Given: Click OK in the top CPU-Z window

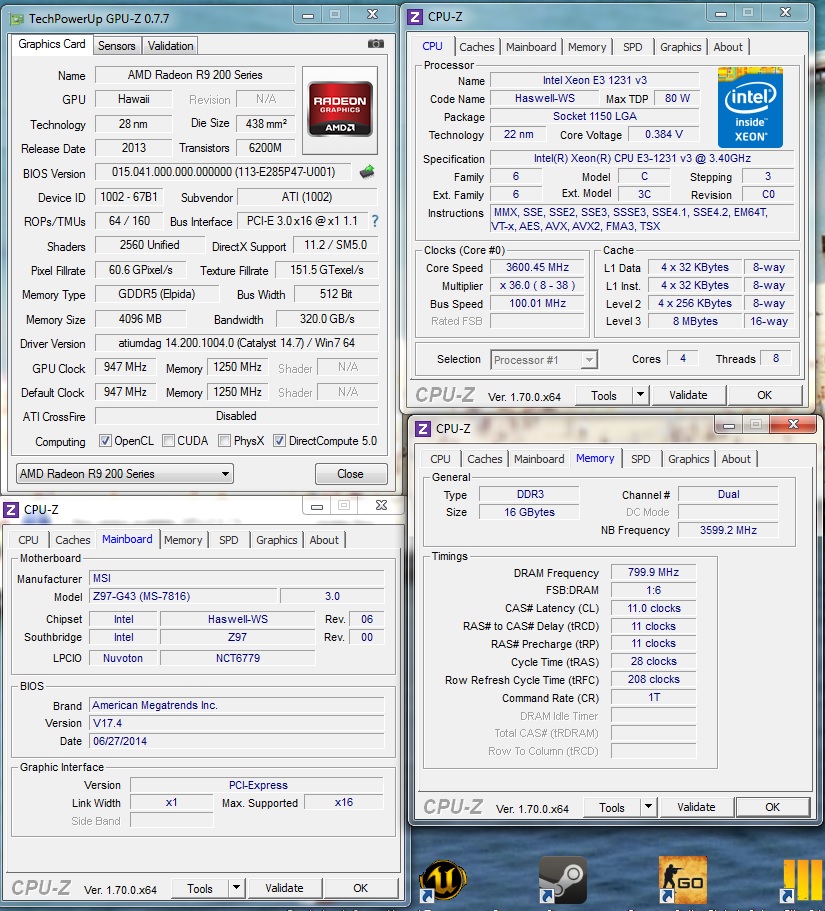Looking at the screenshot, I should click(x=764, y=395).
